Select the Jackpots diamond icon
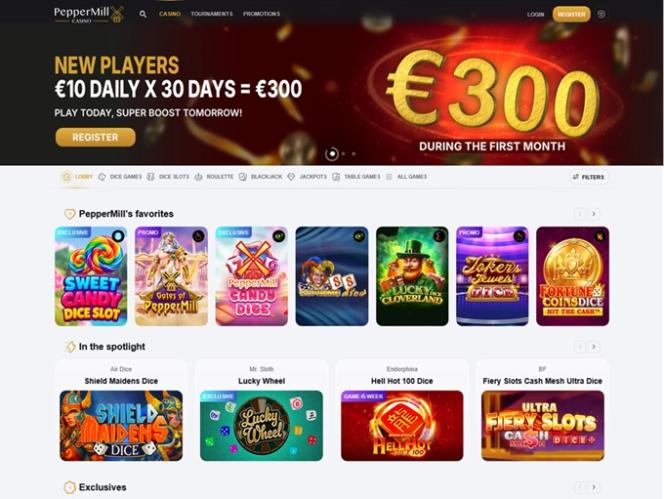Viewport: 664px width, 499px height. click(291, 177)
